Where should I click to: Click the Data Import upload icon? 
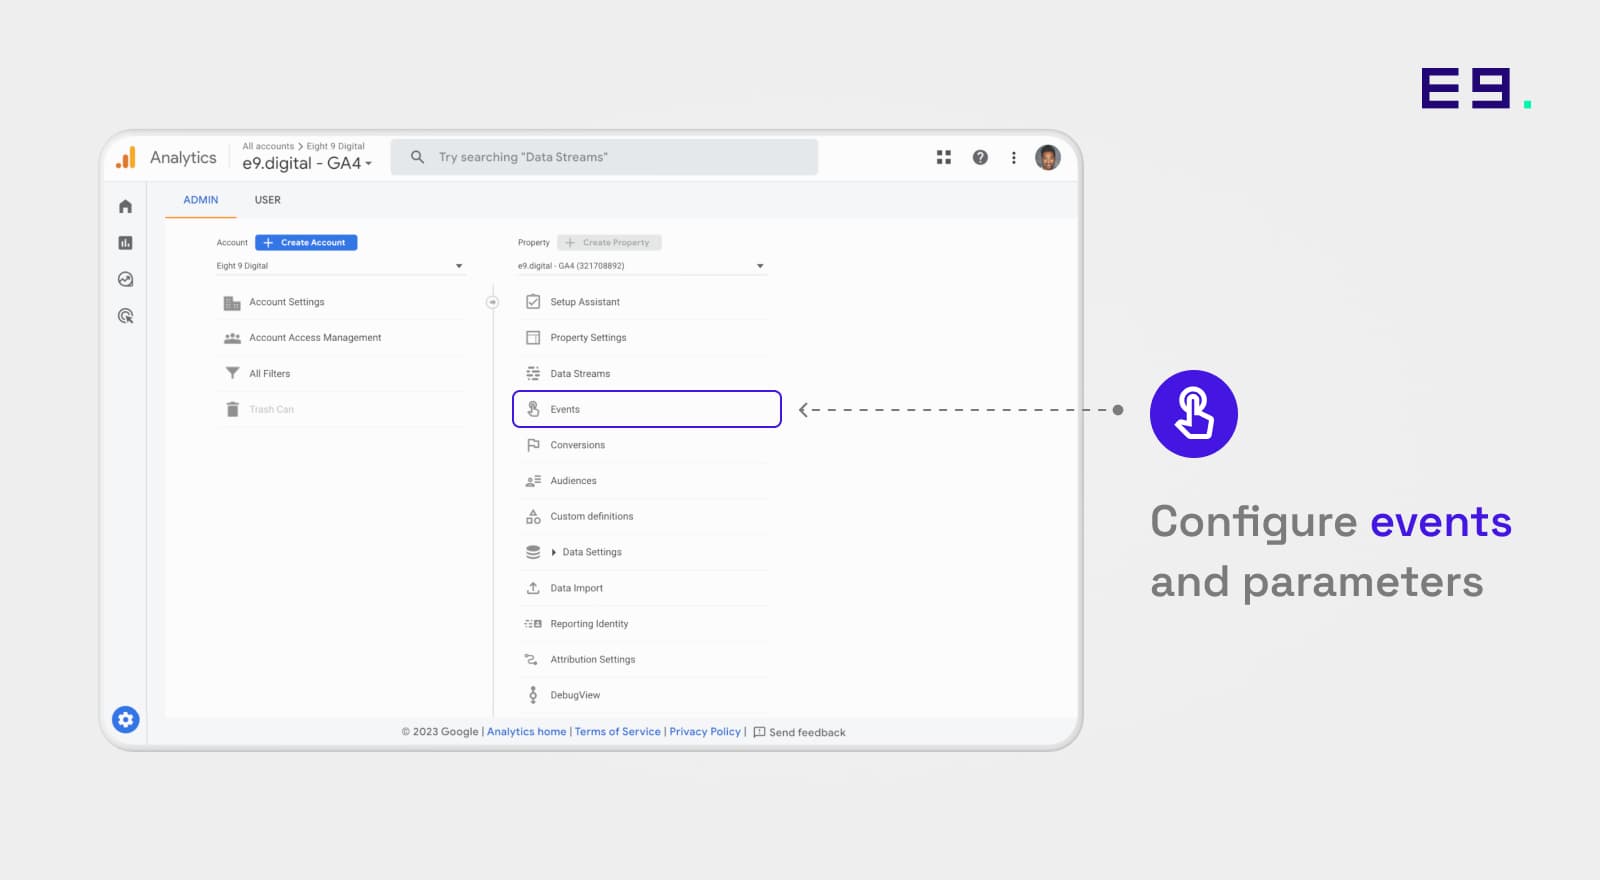point(533,588)
